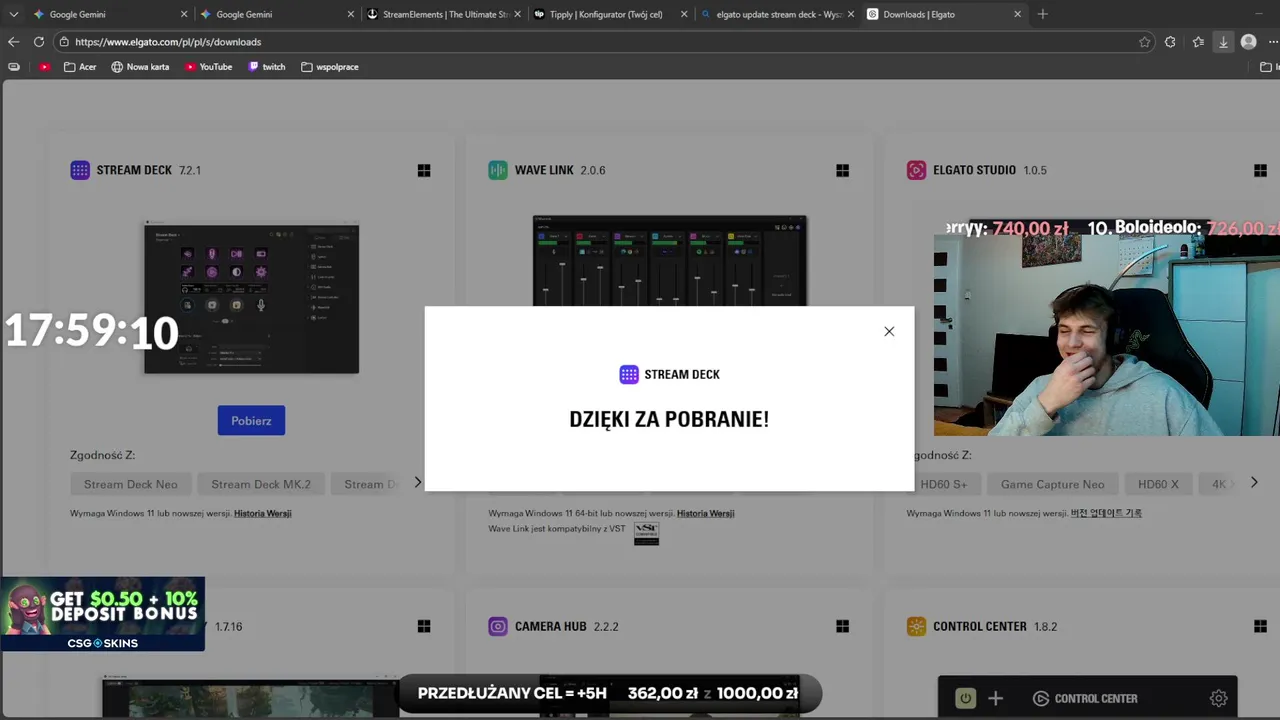Click the Stream Deck product icon on the page

[x=80, y=170]
